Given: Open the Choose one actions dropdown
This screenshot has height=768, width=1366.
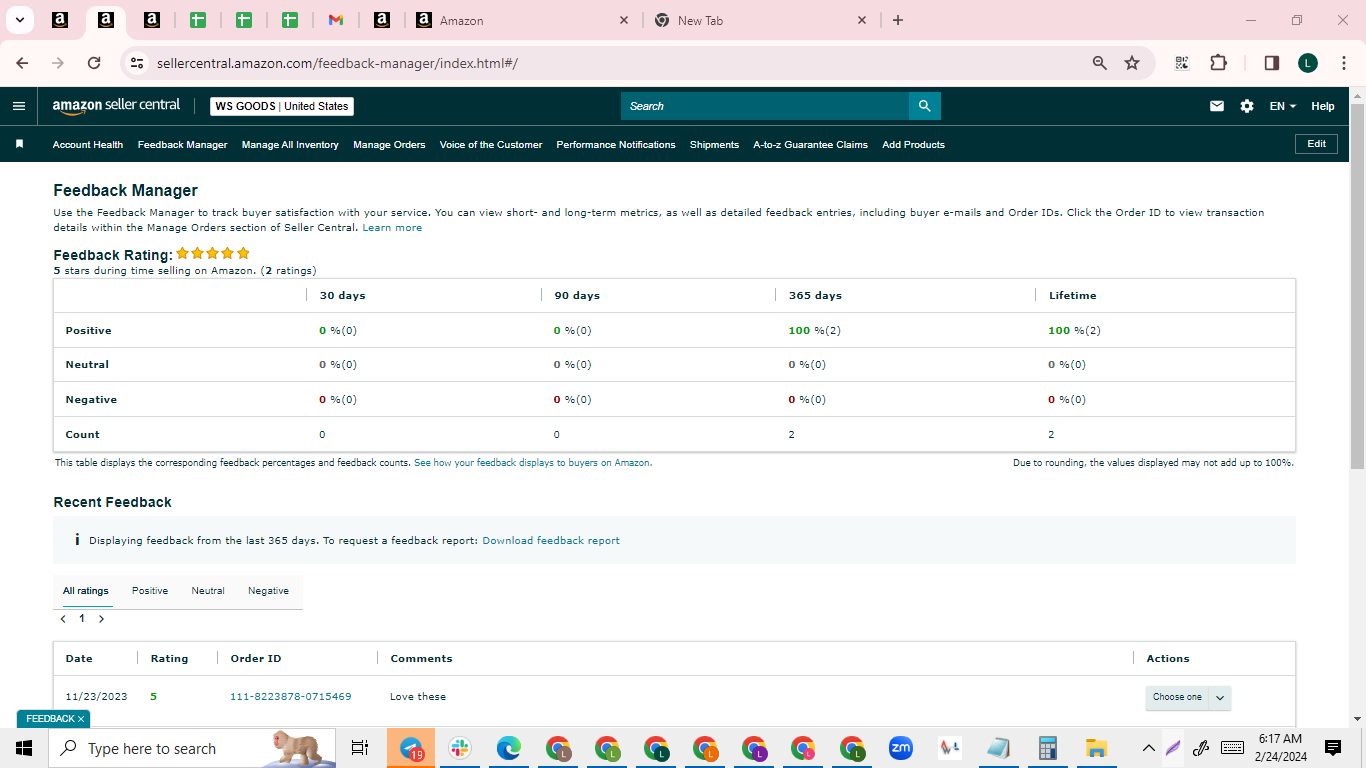Looking at the screenshot, I should point(1188,697).
